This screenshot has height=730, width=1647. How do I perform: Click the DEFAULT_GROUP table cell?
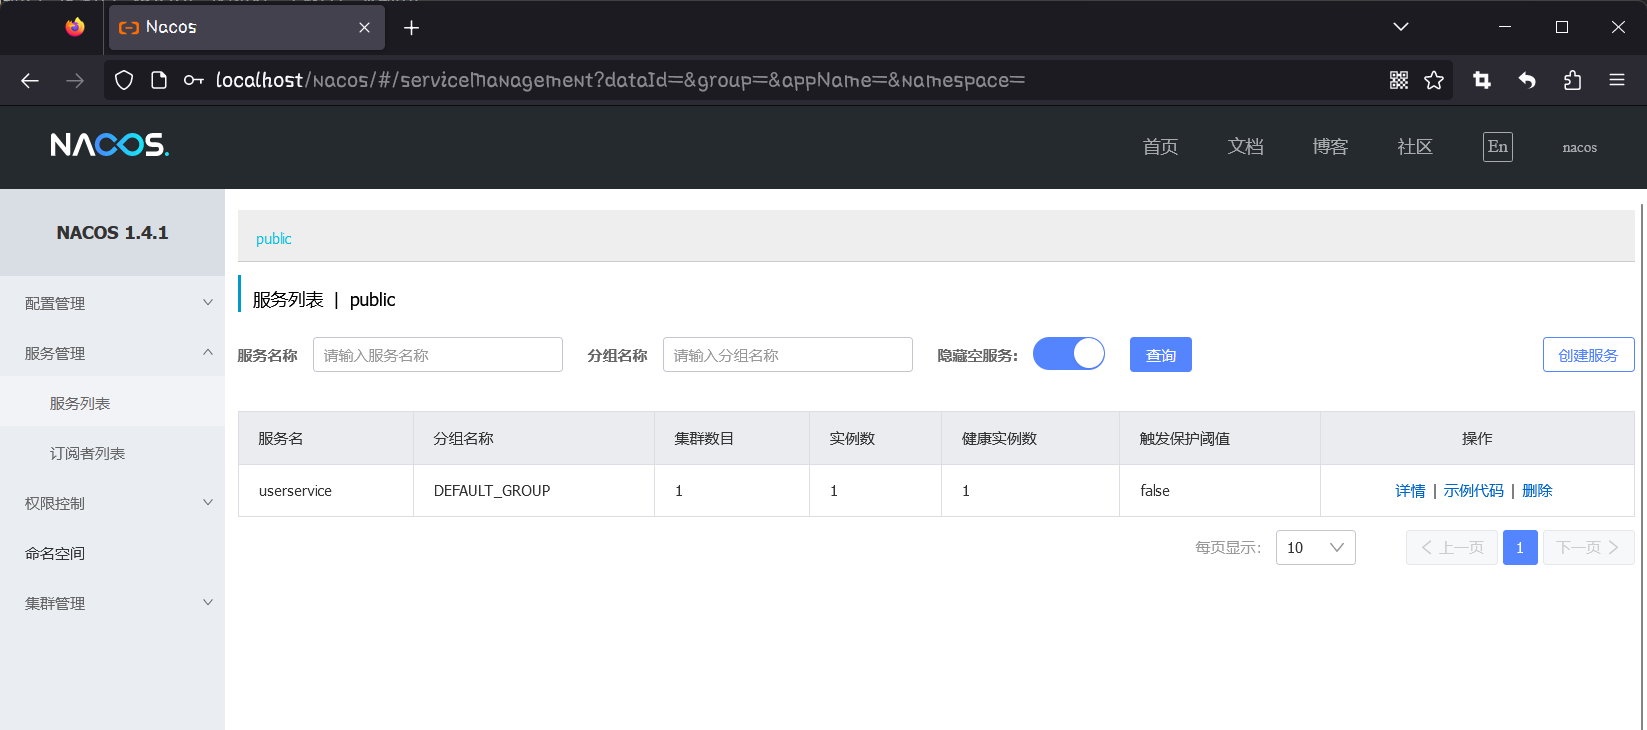click(534, 491)
